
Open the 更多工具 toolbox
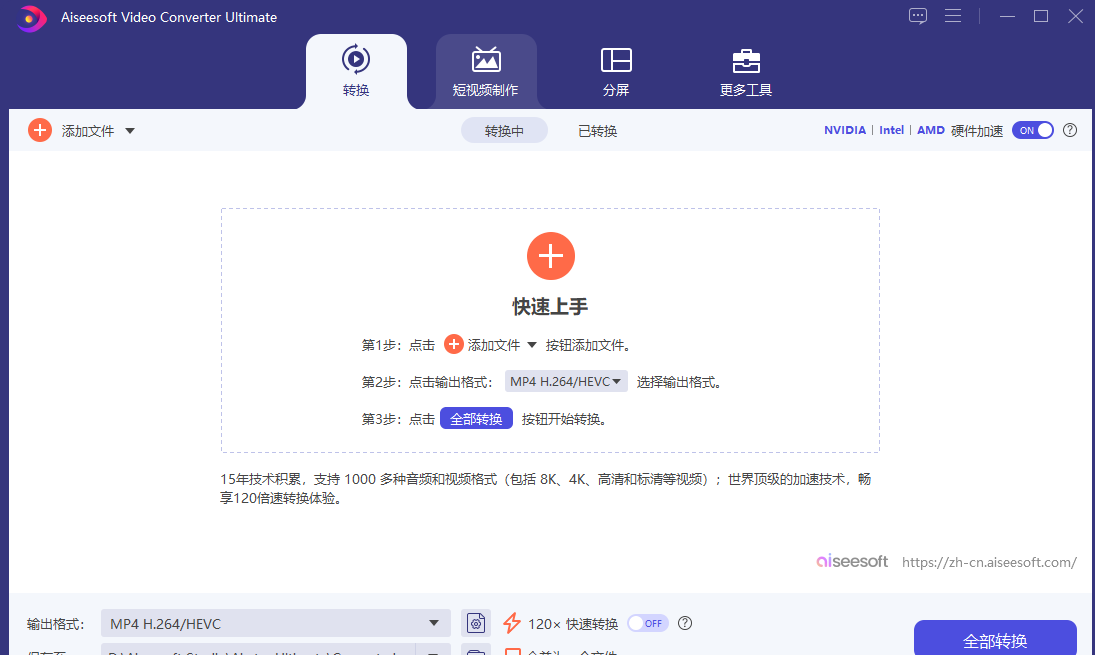(x=746, y=70)
